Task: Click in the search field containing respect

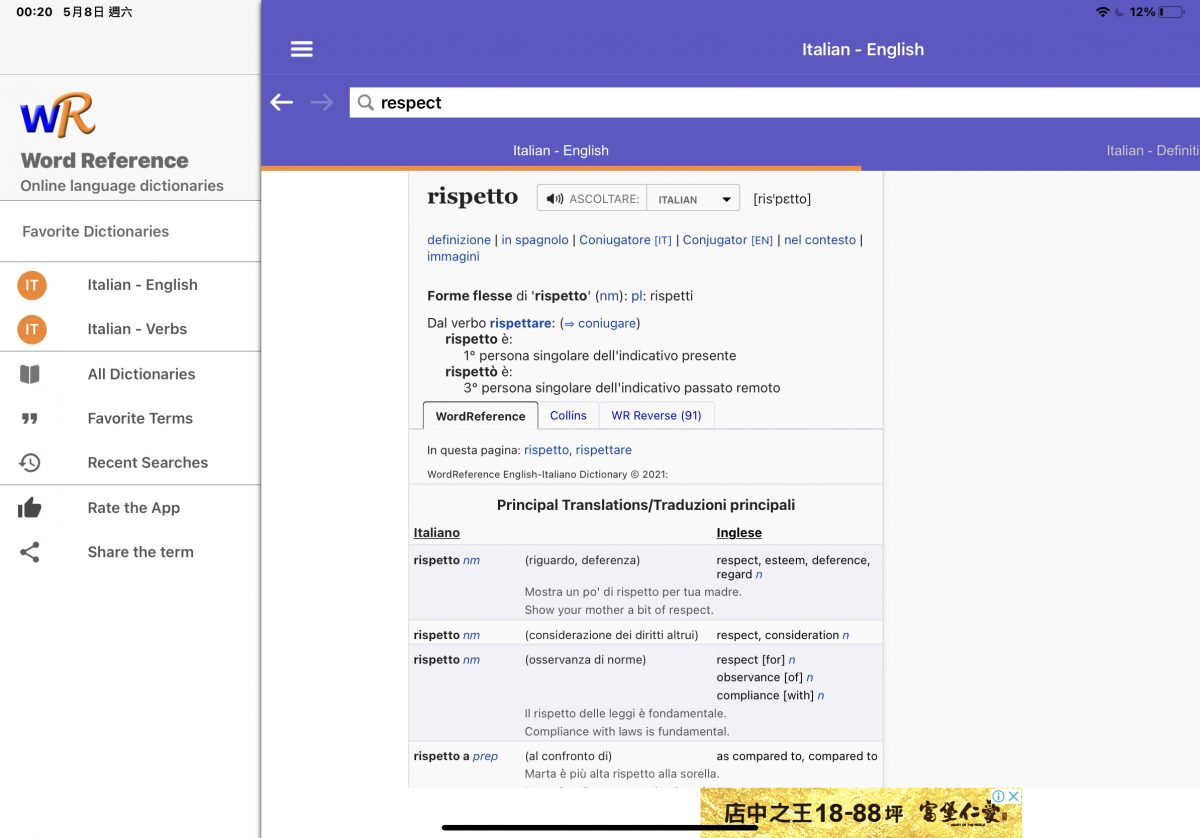Action: [x=774, y=102]
